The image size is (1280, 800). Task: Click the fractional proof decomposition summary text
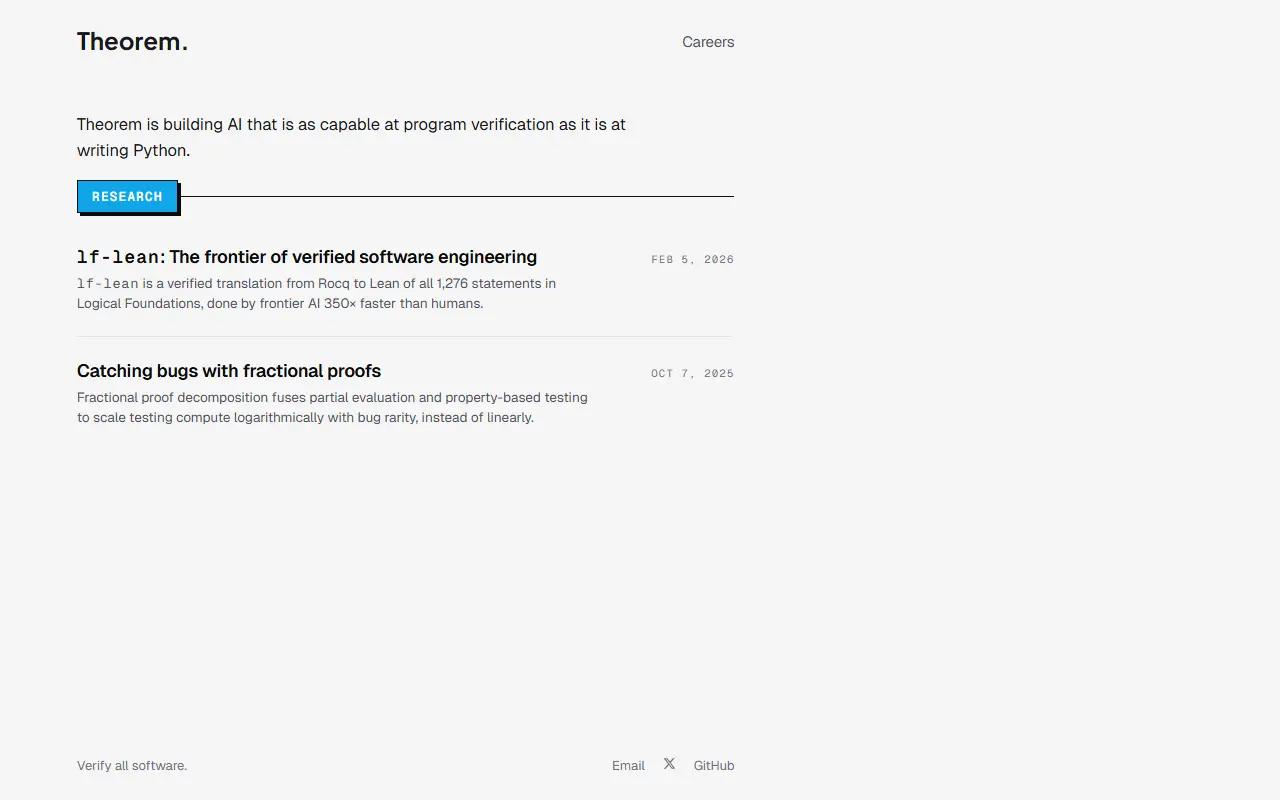(x=332, y=407)
